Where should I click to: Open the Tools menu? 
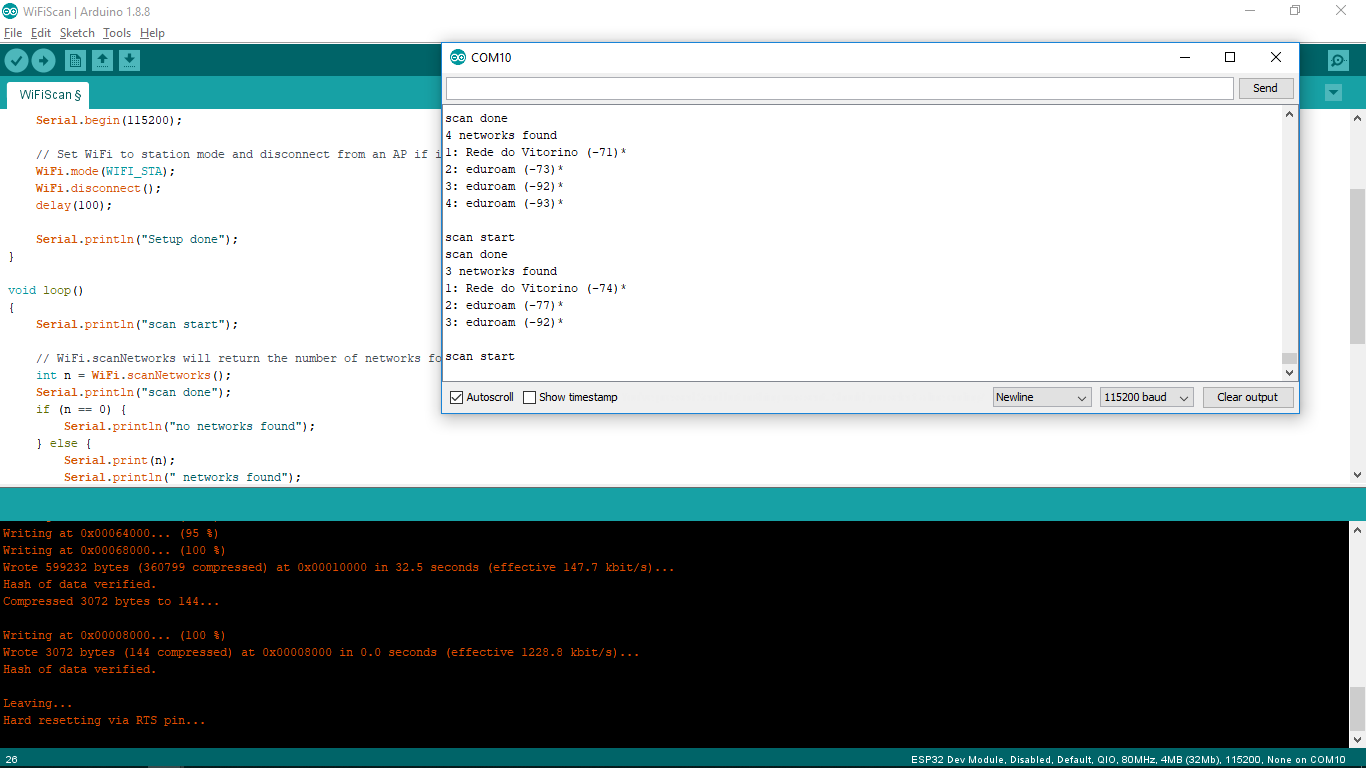coord(117,33)
